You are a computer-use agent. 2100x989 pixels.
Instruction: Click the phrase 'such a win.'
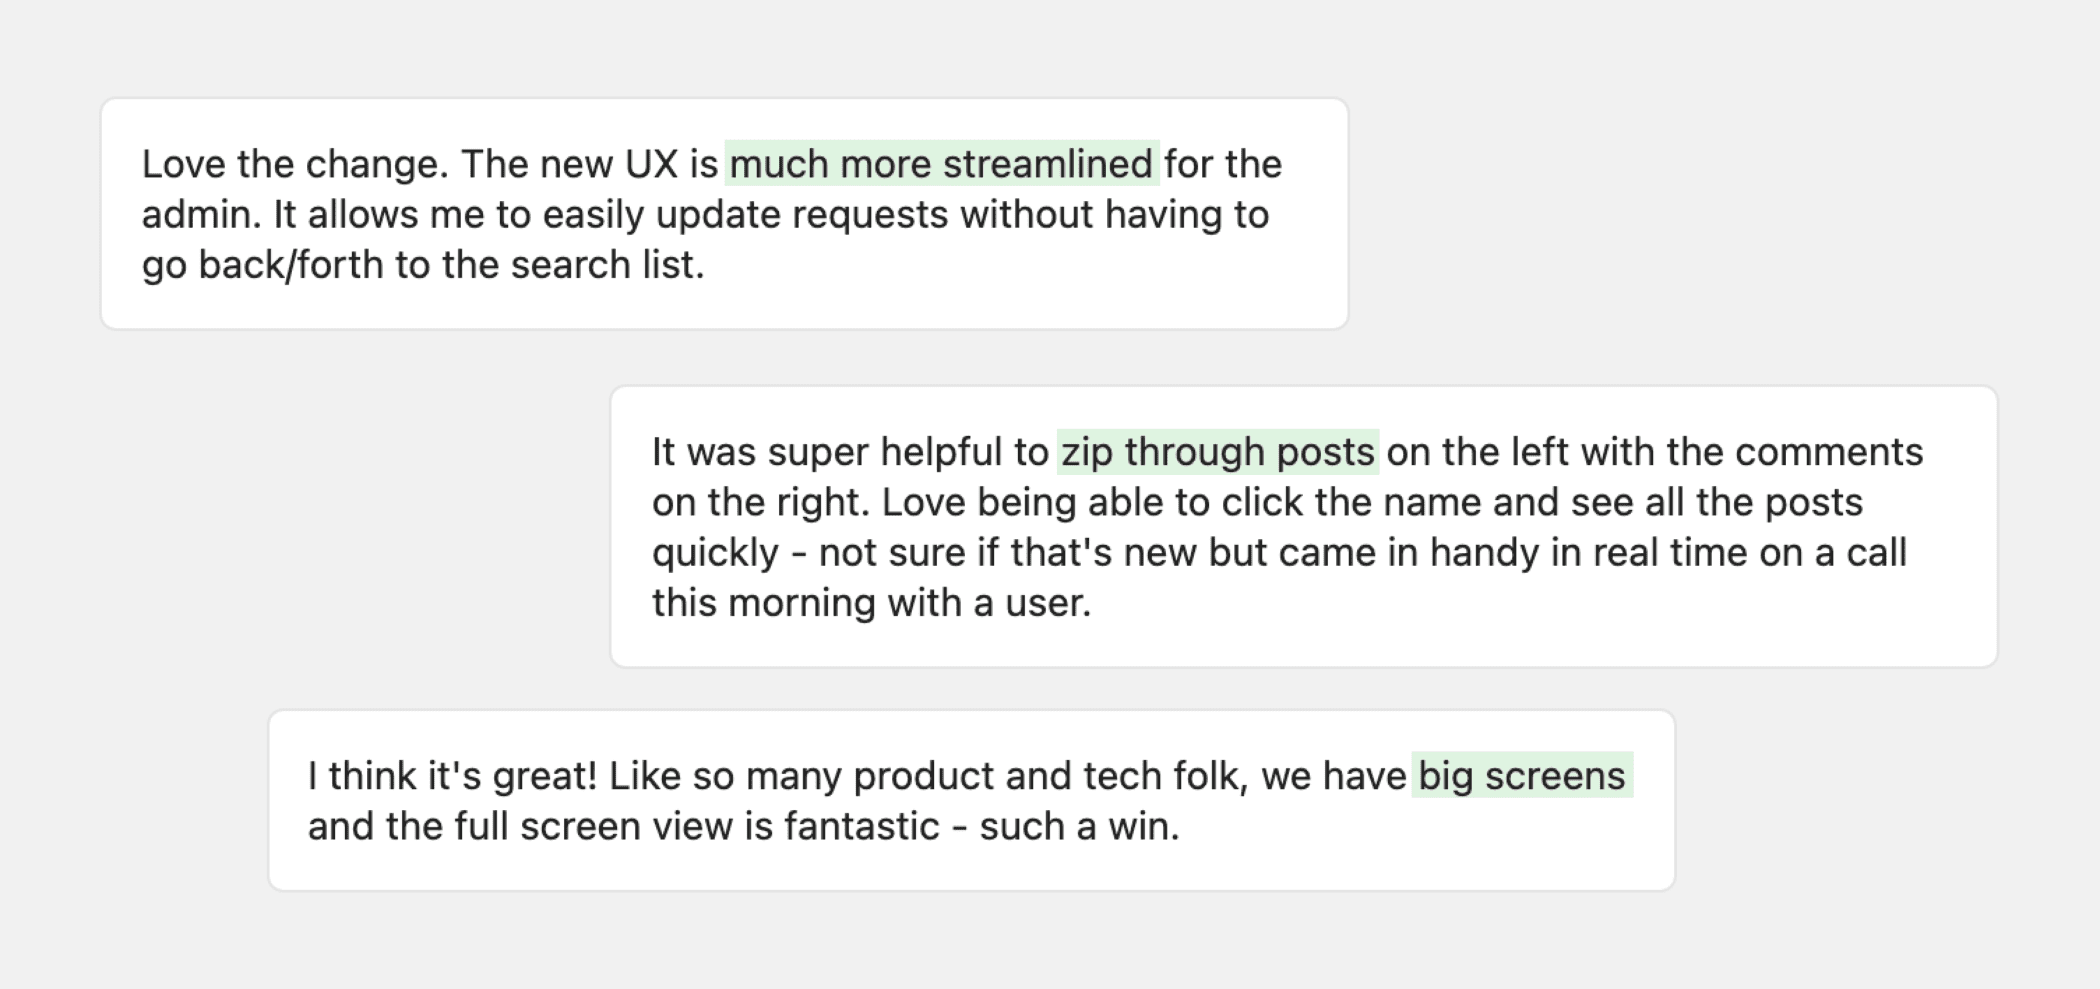click(1080, 827)
